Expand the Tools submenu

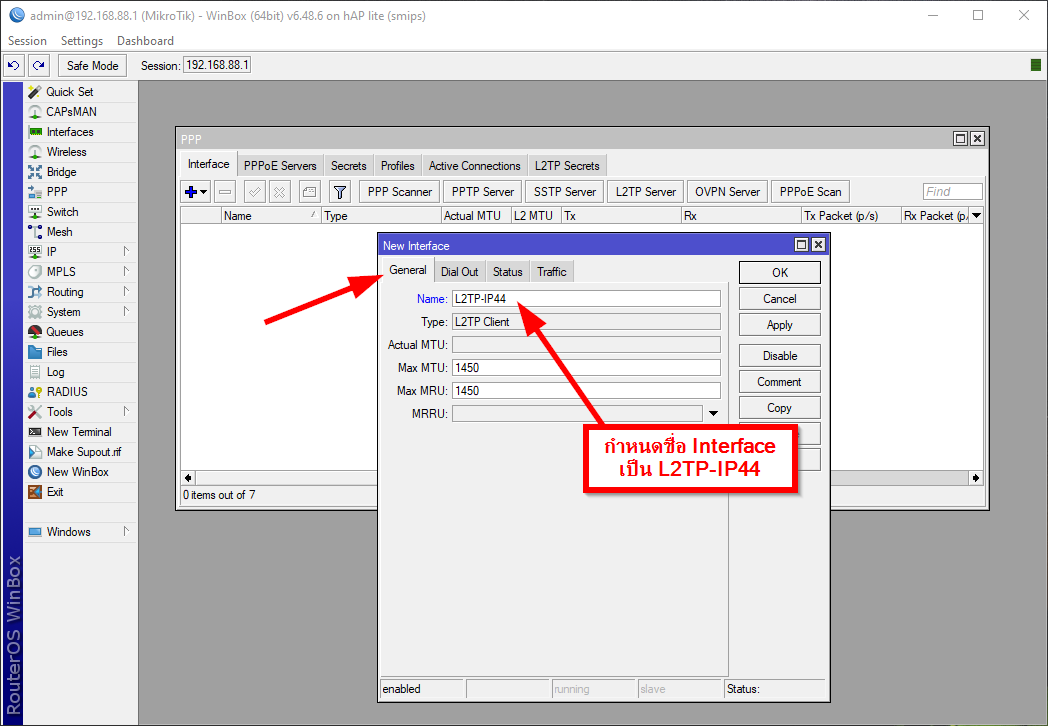point(126,411)
